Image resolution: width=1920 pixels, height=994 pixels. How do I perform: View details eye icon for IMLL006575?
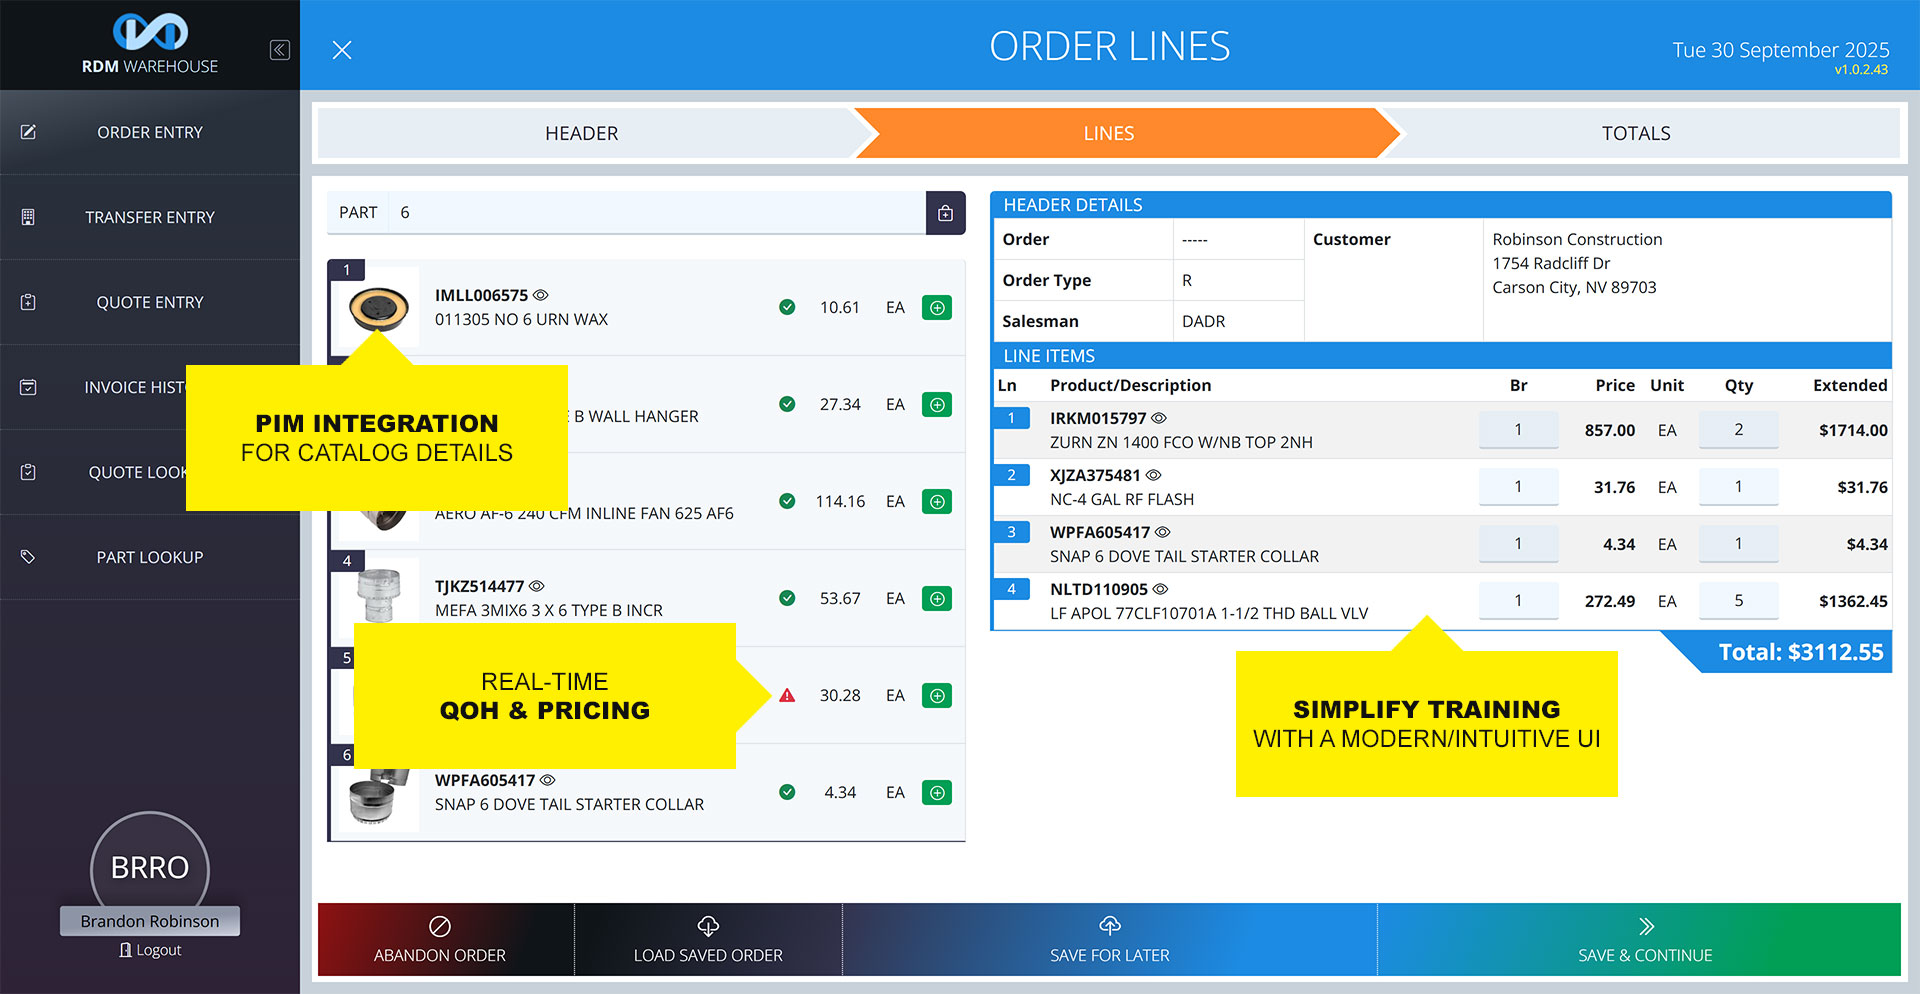pos(541,295)
